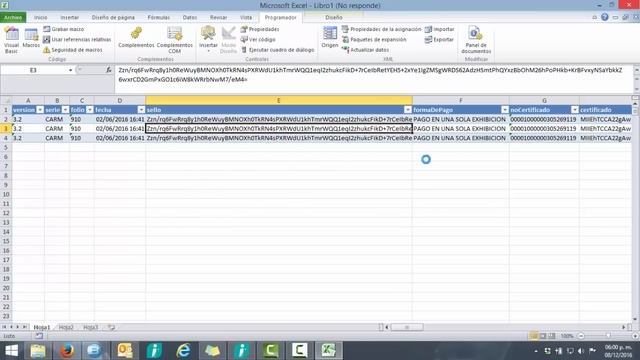
Task: Open Internet Explorer from the taskbar
Action: pos(183,351)
